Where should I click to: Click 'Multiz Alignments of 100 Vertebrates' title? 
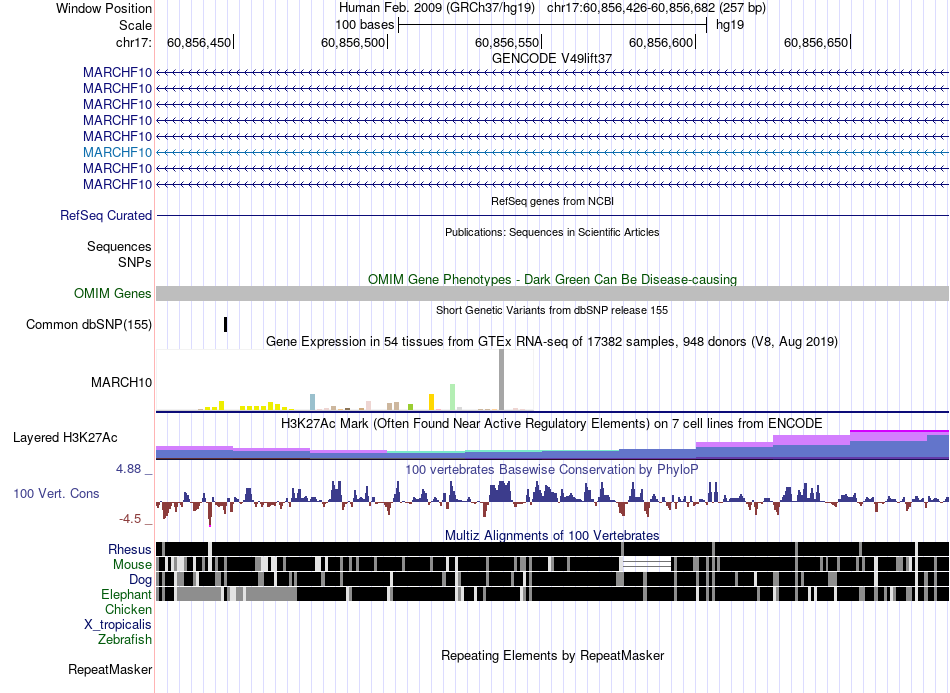(x=552, y=536)
